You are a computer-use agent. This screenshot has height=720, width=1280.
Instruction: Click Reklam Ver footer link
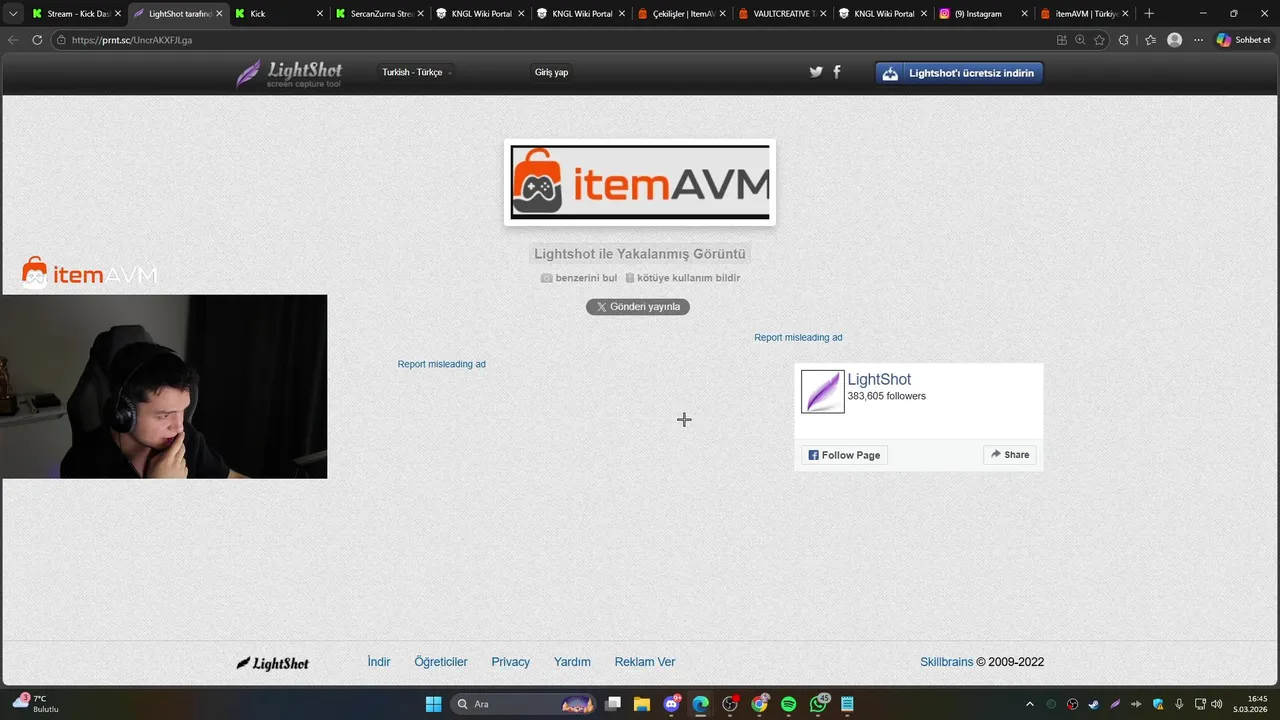pos(645,662)
